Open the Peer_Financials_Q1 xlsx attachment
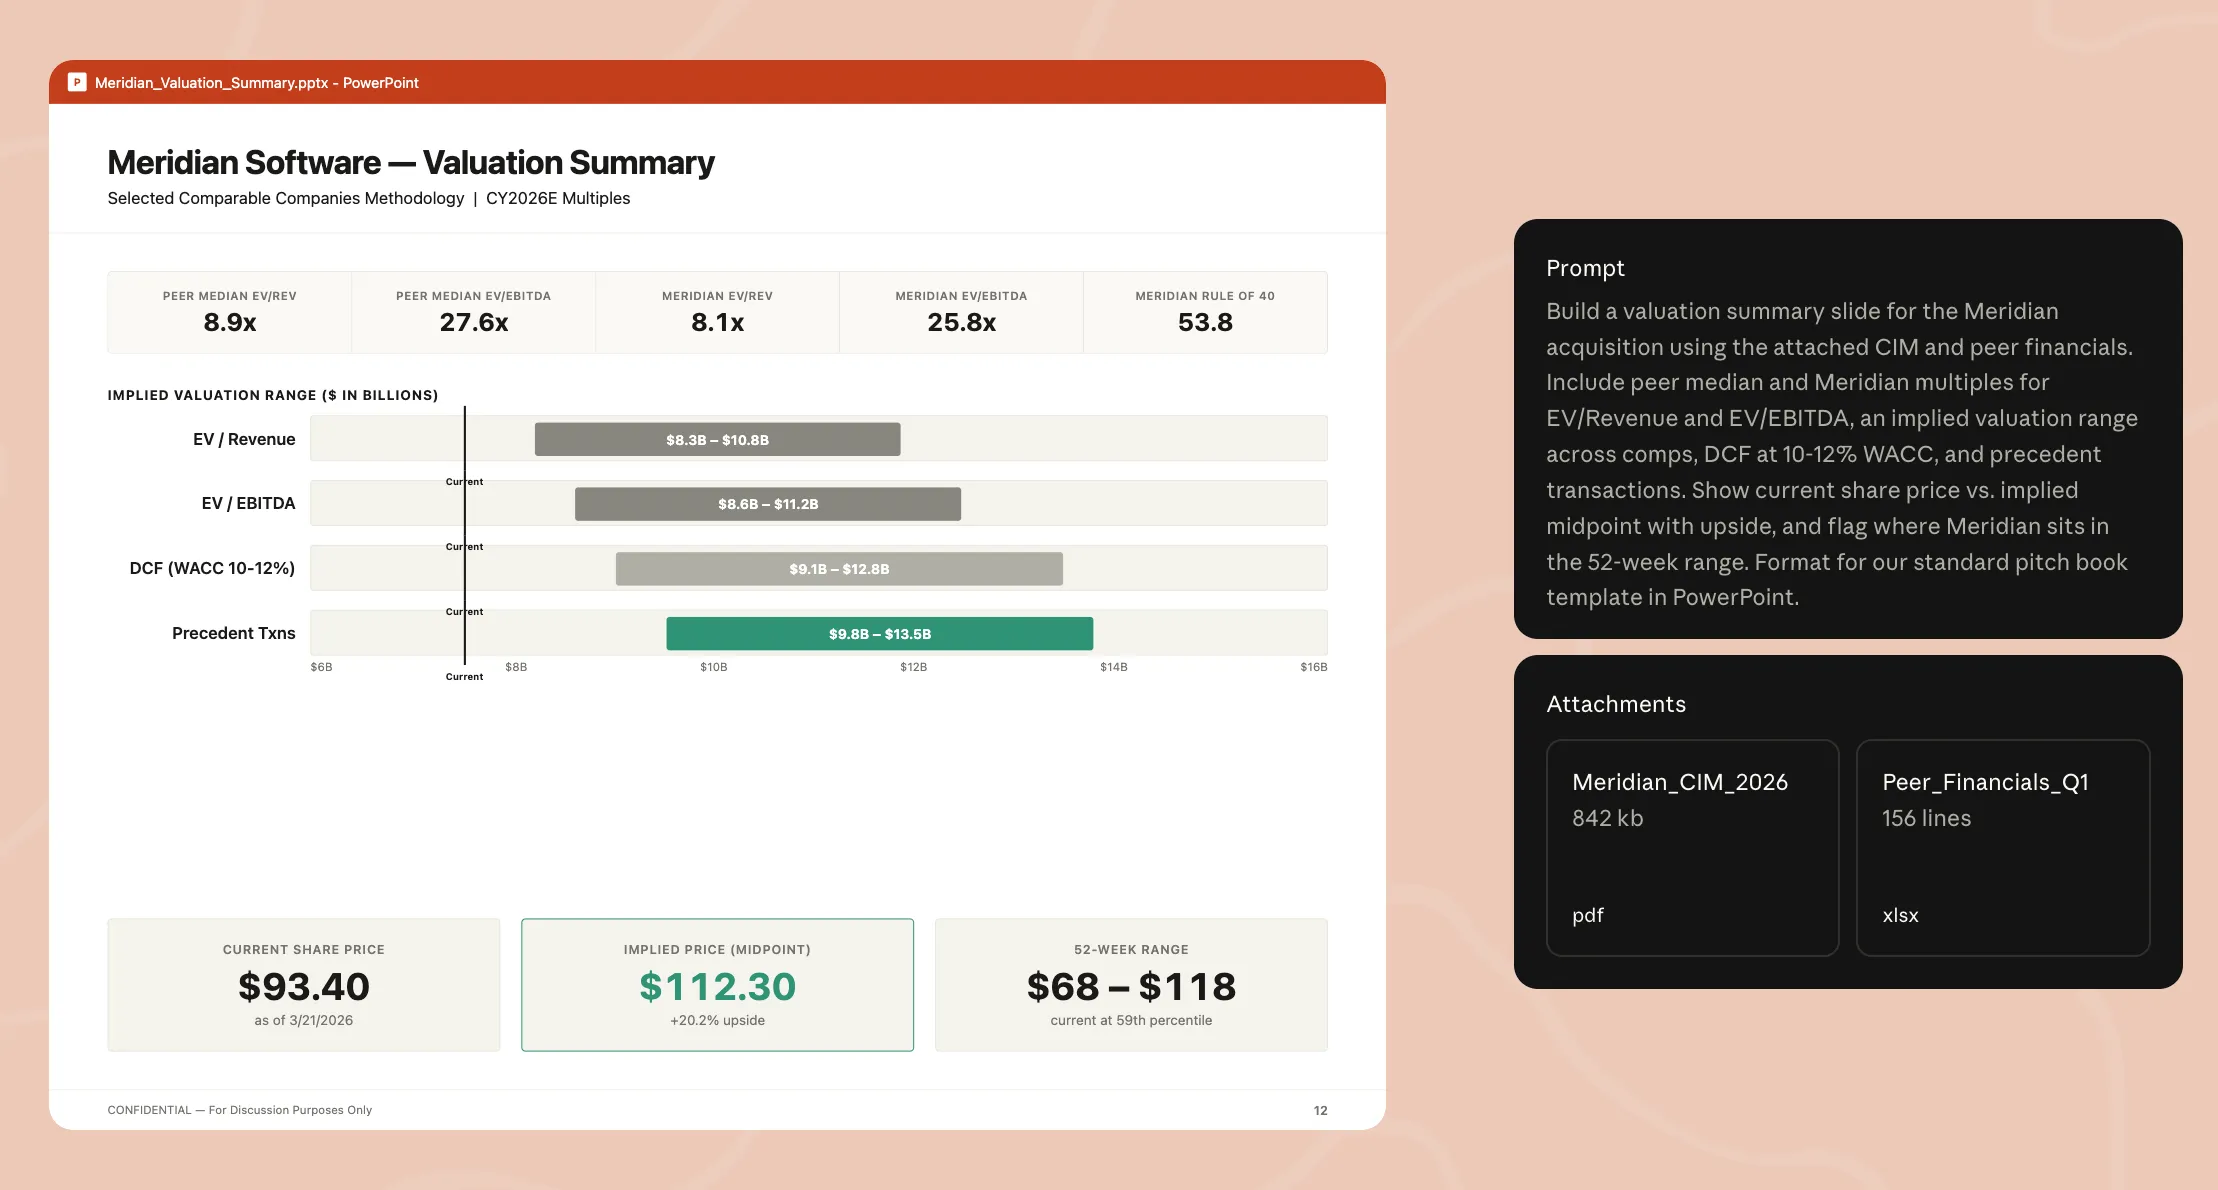 pyautogui.click(x=2003, y=848)
